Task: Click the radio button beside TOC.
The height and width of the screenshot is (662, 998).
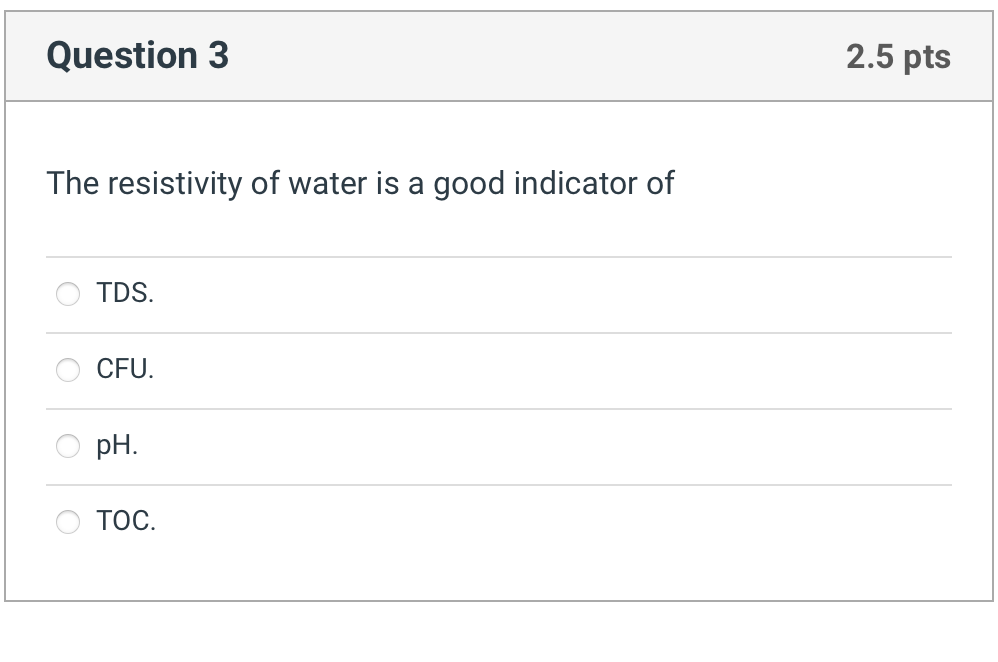Action: coord(67,521)
